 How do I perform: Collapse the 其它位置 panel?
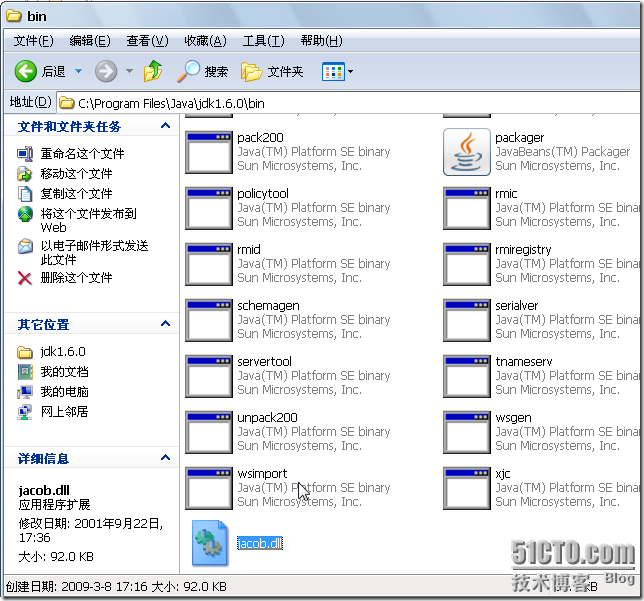(166, 324)
